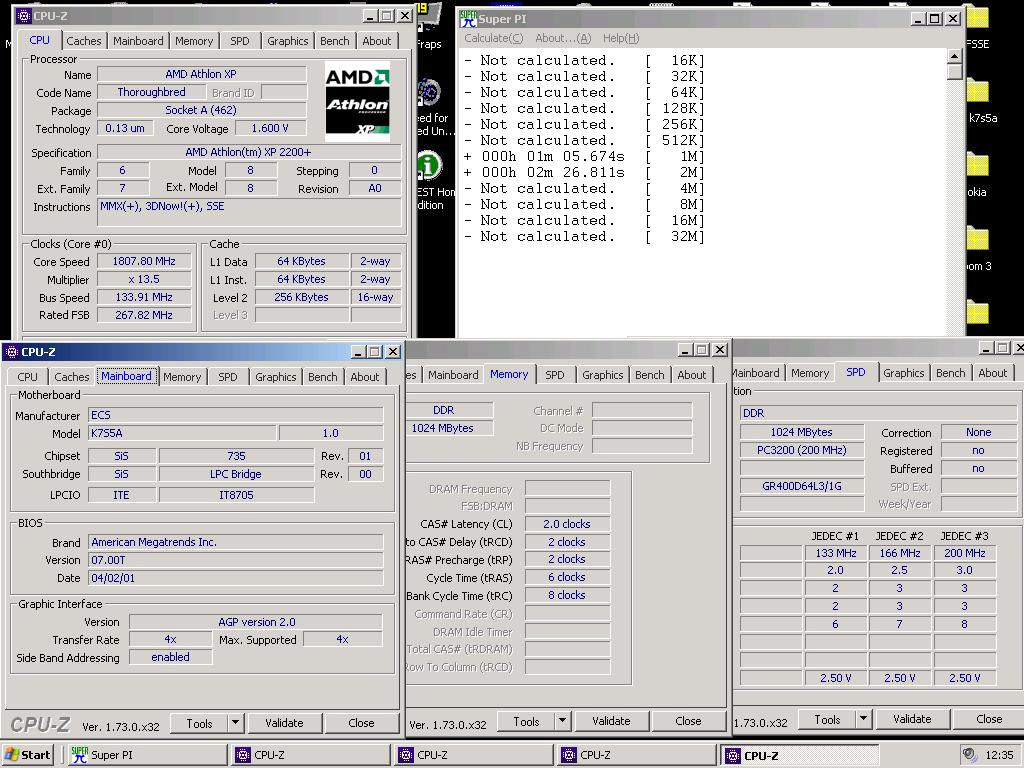
Task: Click the Tools button in the Mainboard window
Action: 199,723
